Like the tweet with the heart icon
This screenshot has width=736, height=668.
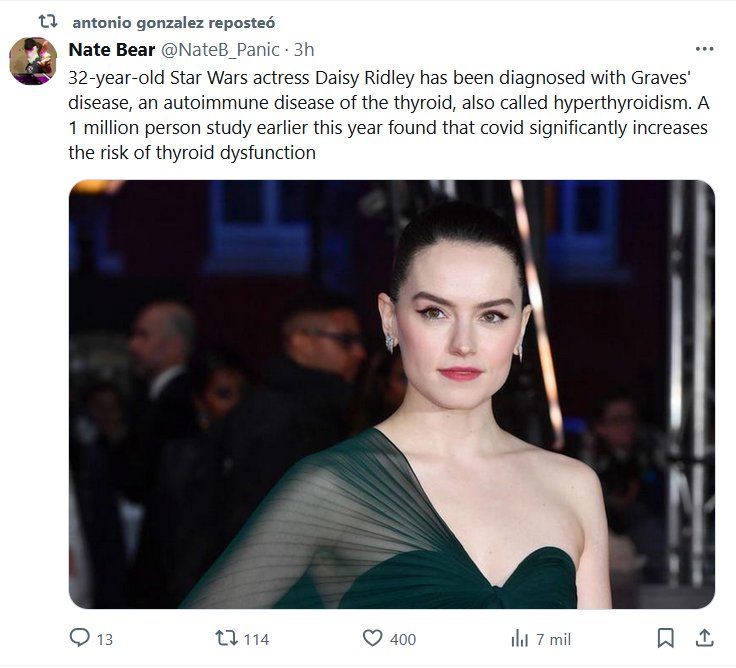pos(372,638)
